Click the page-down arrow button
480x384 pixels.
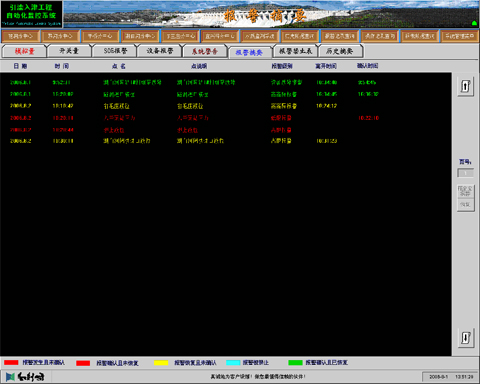(465, 338)
